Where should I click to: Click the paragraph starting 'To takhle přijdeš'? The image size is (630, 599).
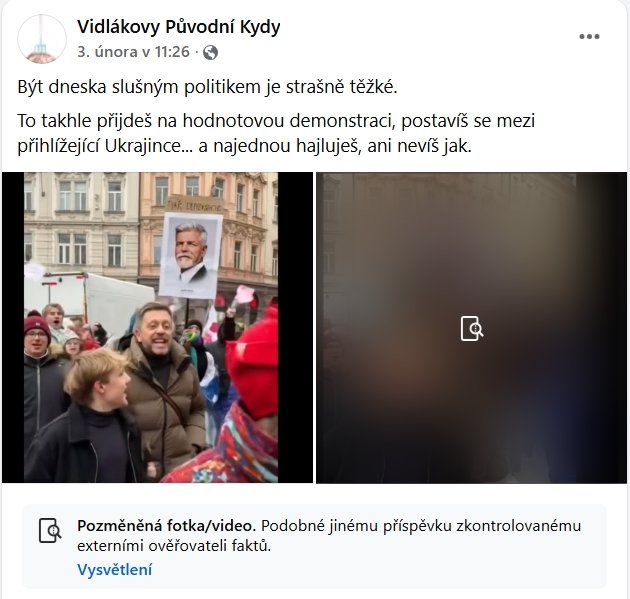[276, 133]
